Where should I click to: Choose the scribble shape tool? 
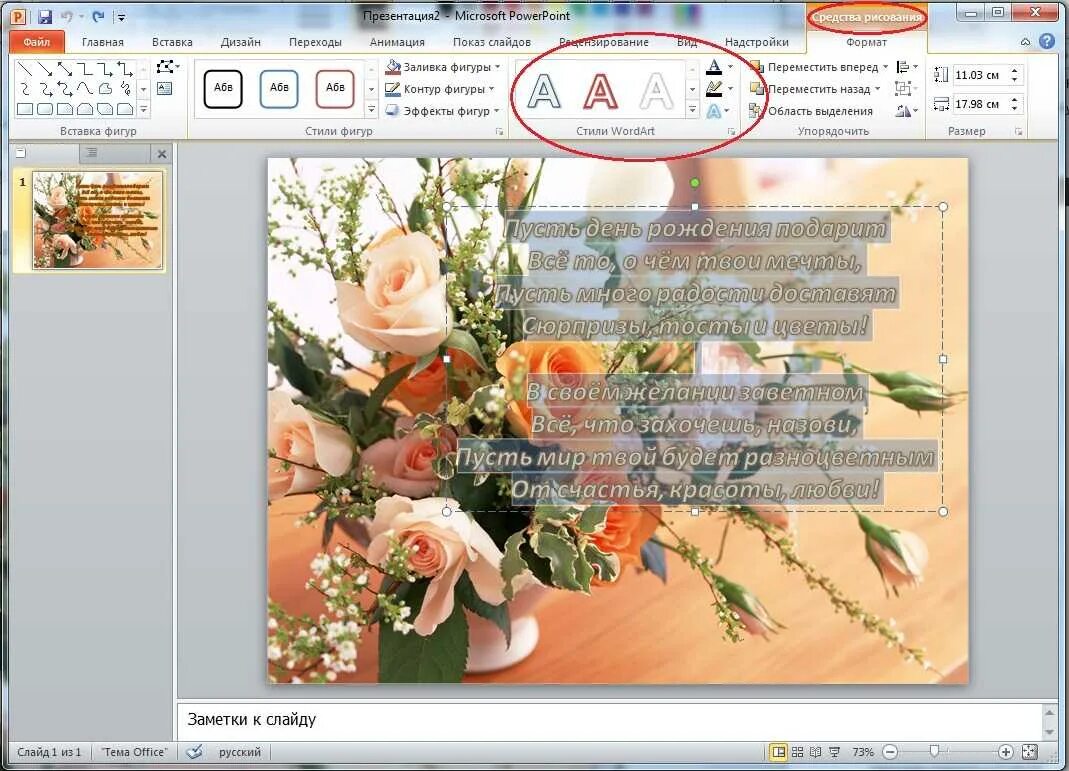(x=125, y=89)
